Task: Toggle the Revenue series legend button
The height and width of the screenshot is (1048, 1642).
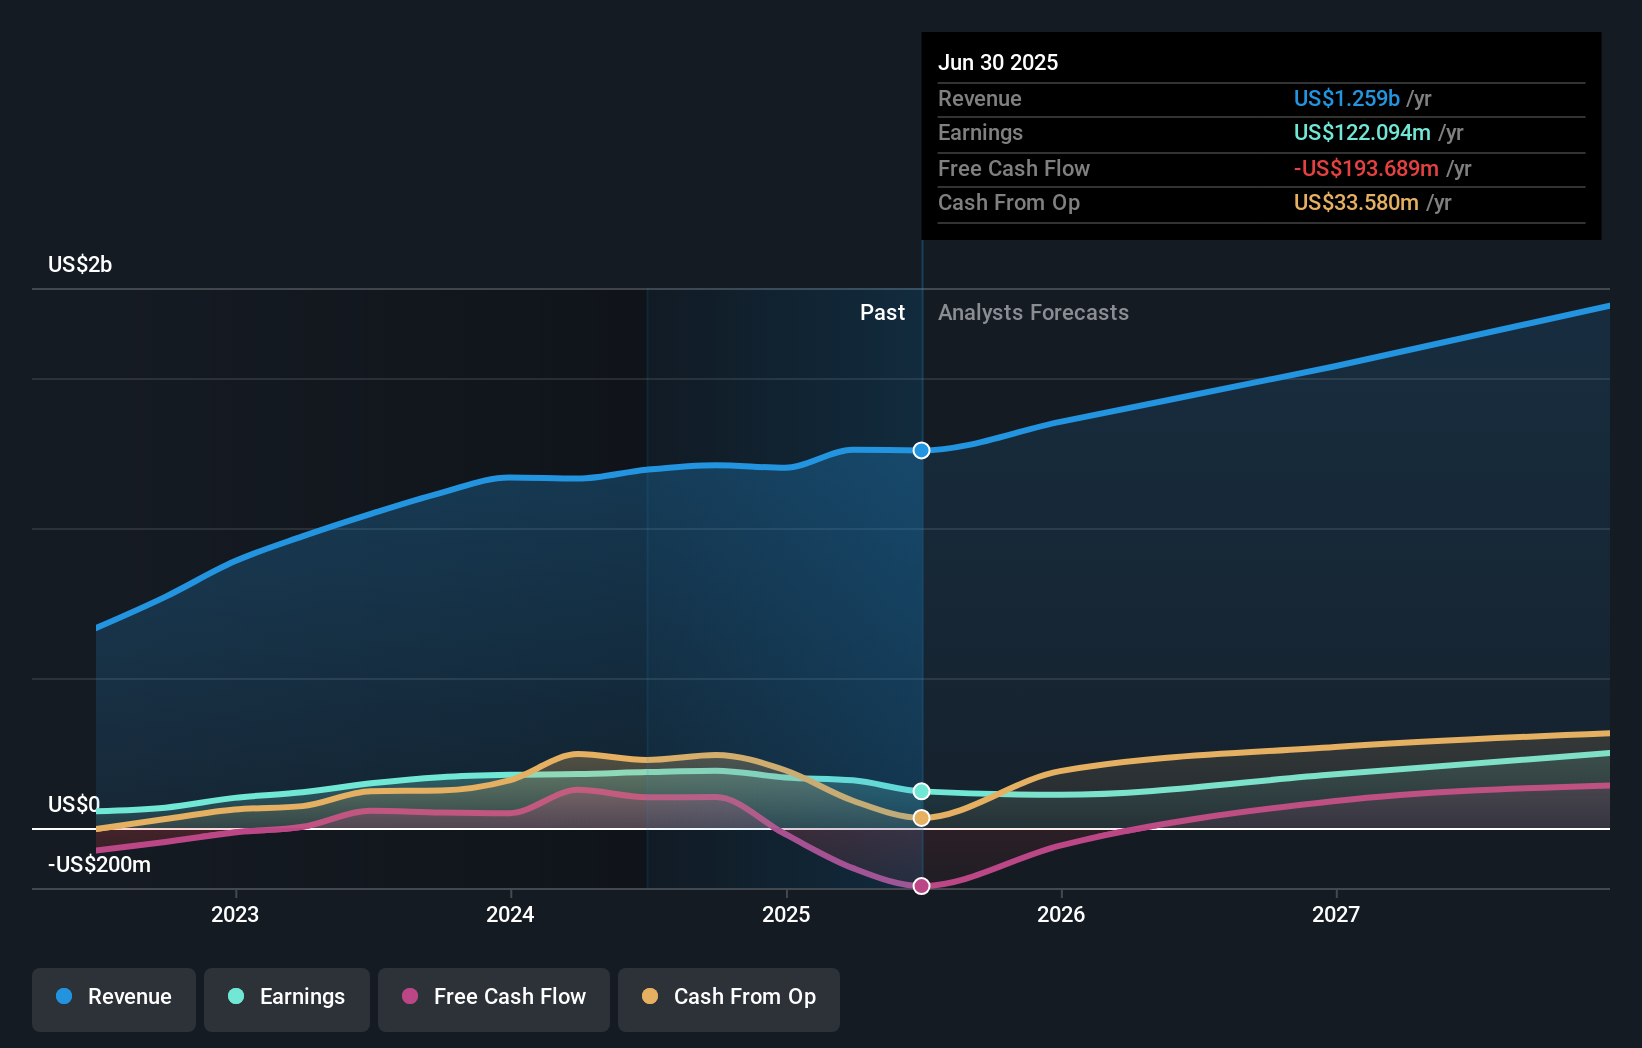Action: click(114, 999)
